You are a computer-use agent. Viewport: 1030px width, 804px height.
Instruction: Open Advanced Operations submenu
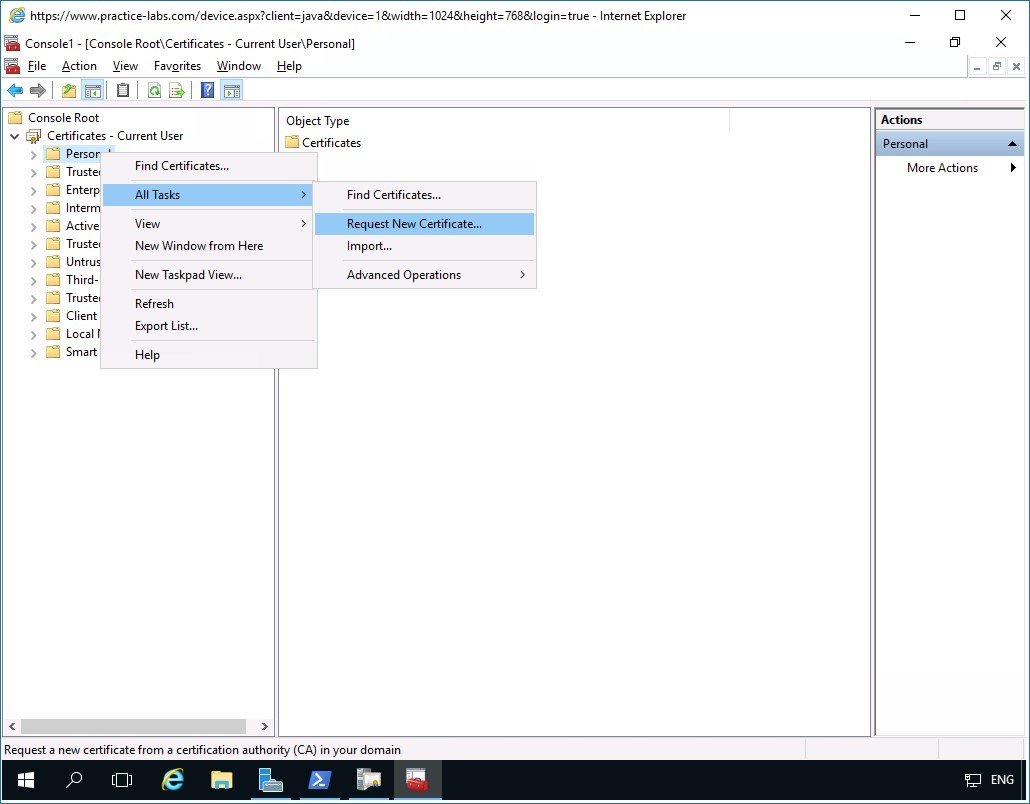(424, 275)
